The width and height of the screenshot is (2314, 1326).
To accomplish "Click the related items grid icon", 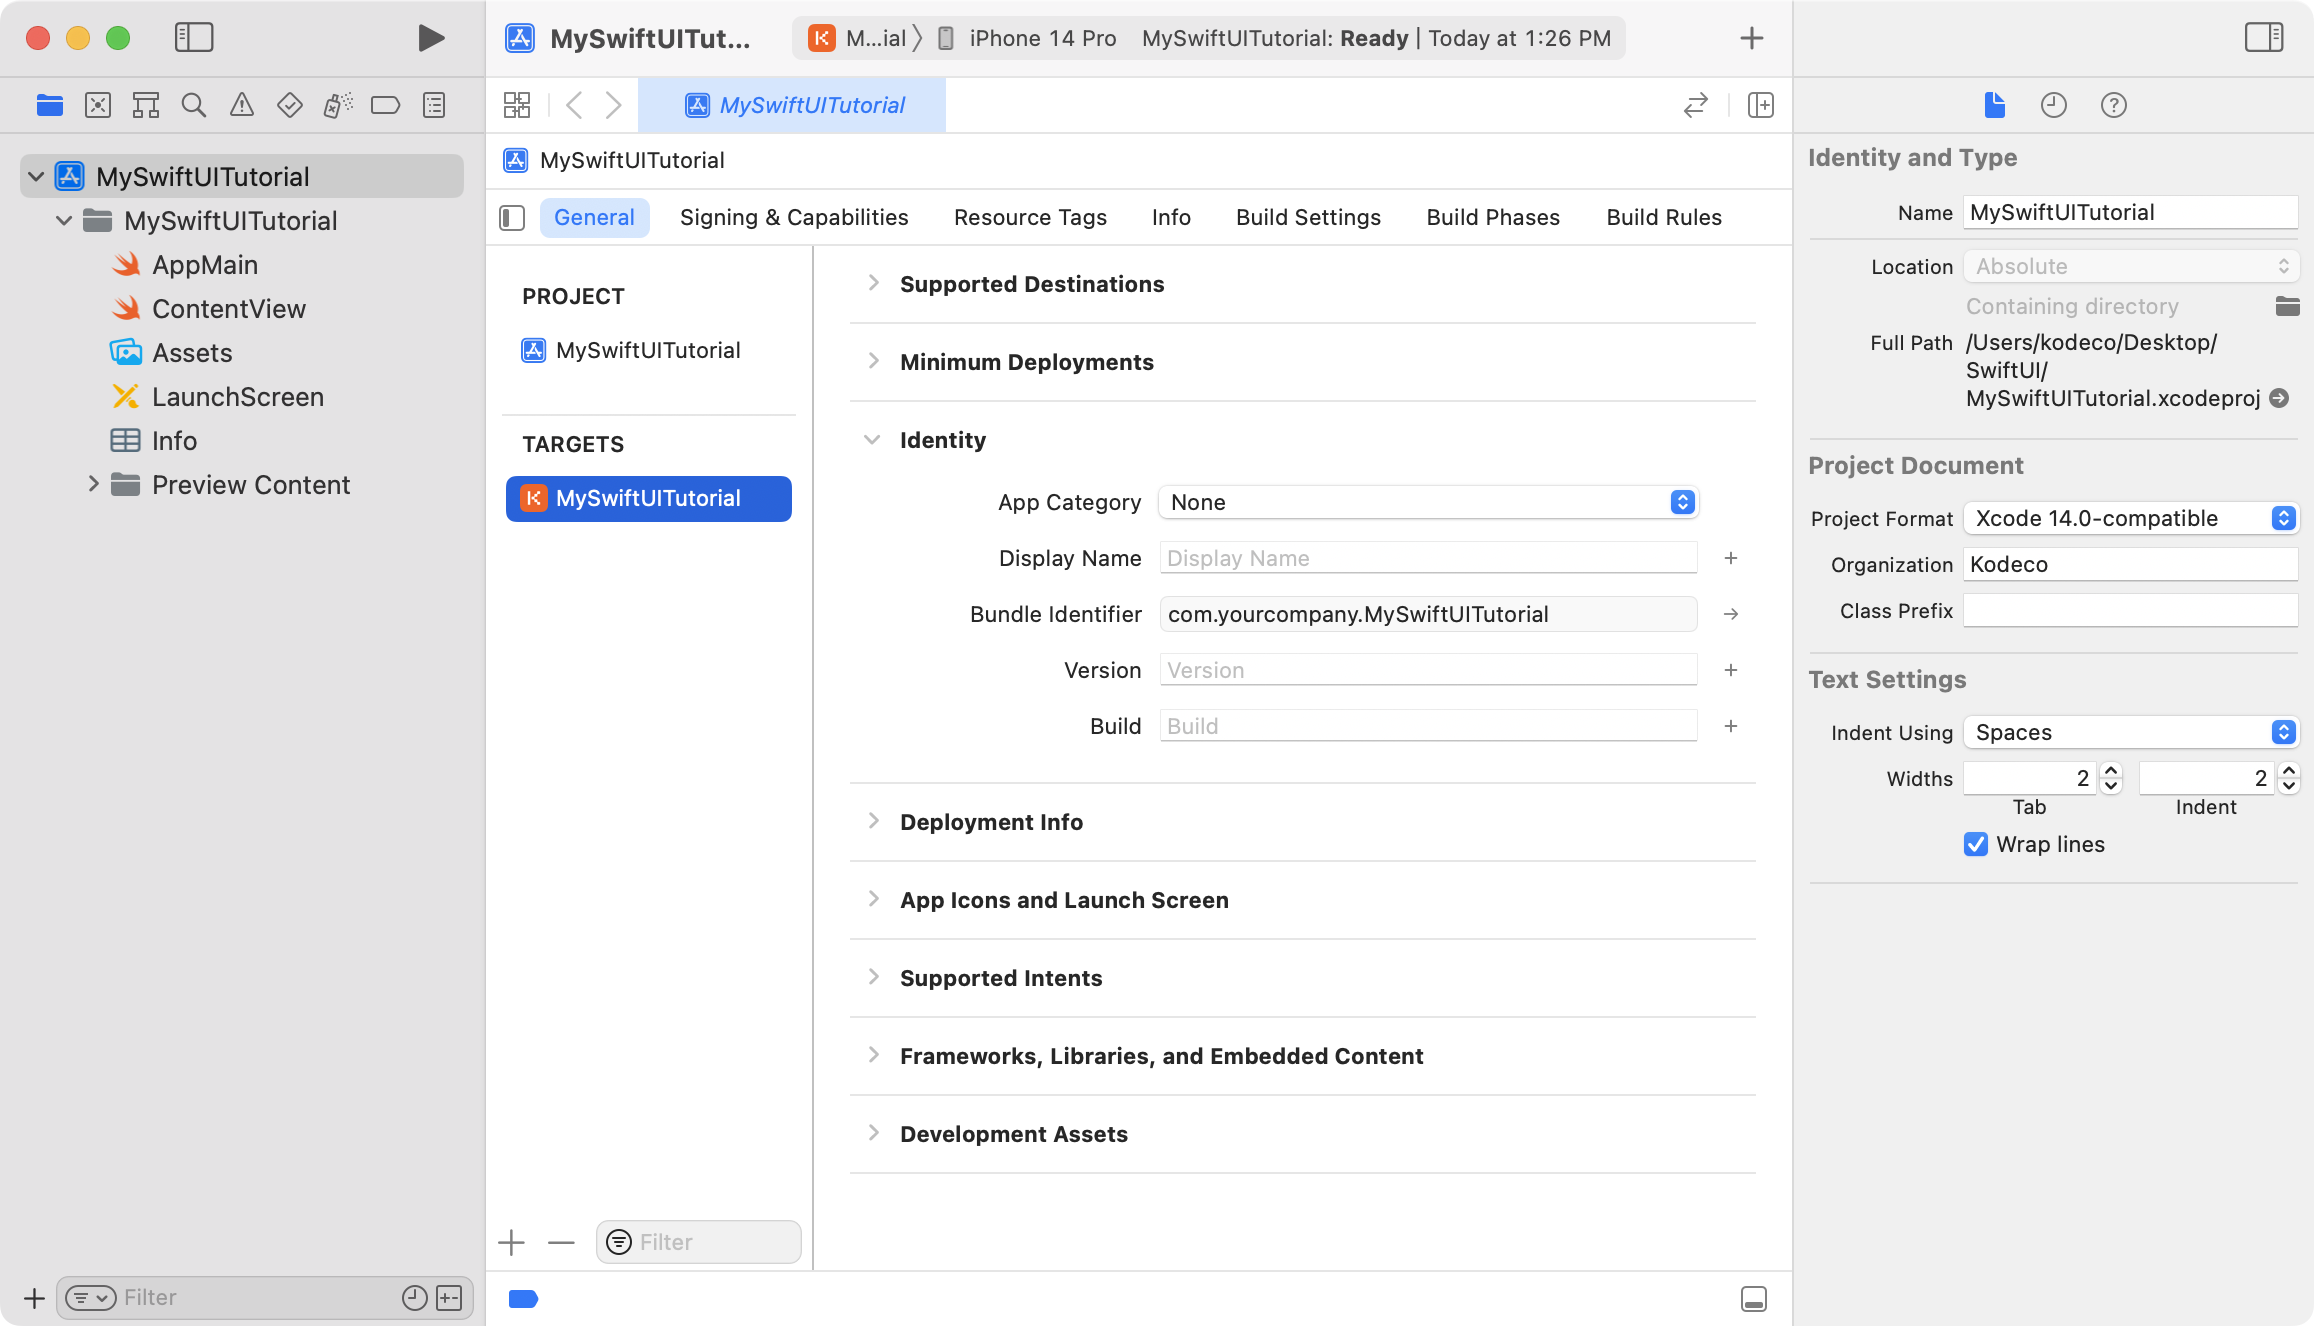I will click(x=516, y=105).
